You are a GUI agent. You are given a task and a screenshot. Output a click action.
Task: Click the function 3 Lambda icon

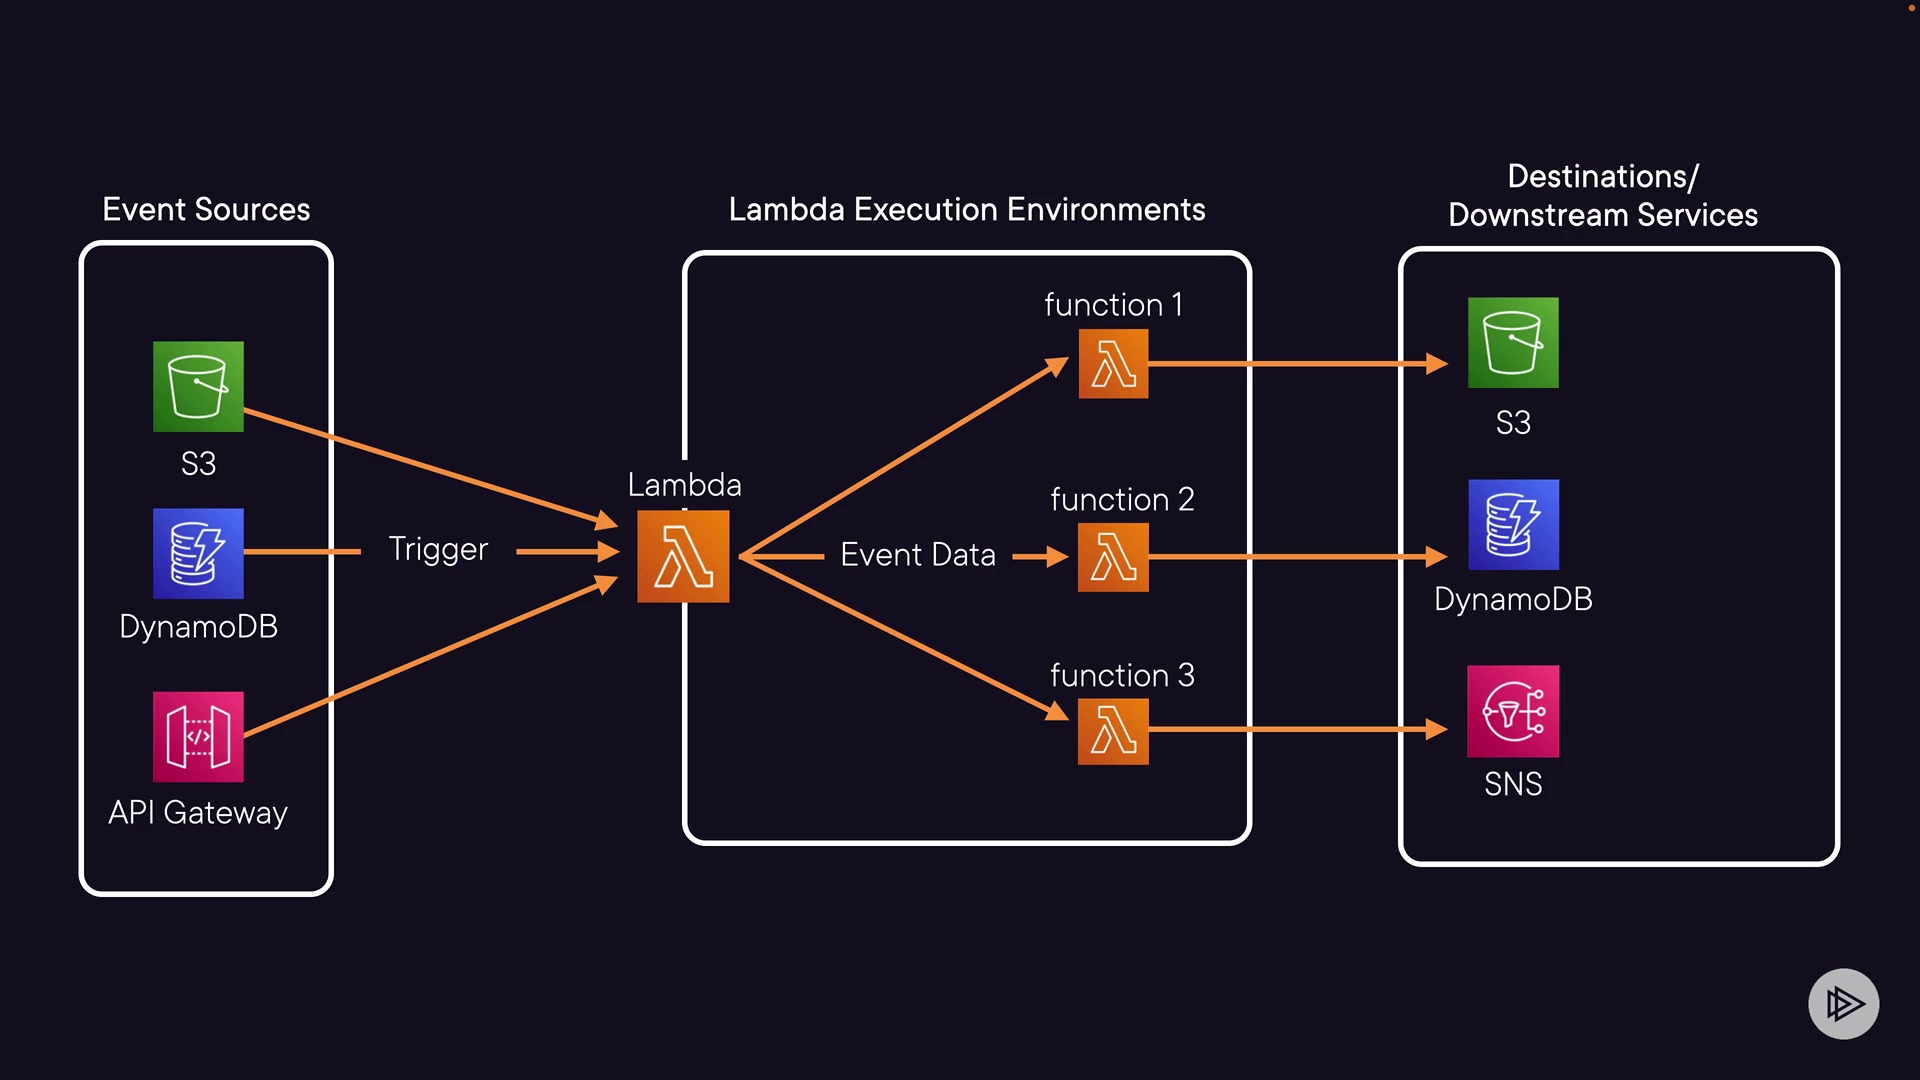tap(1113, 731)
